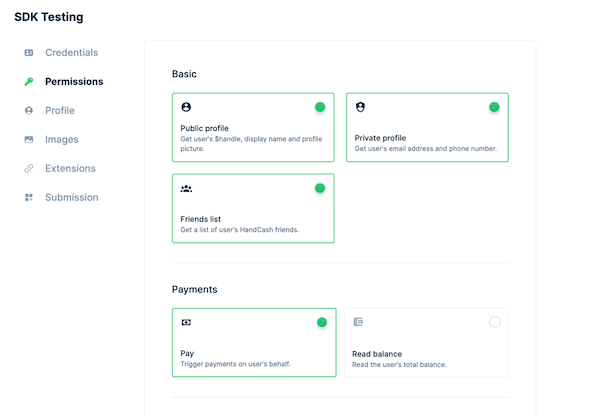Click the Profile person icon in sidebar
The width and height of the screenshot is (600, 416).
(29, 111)
